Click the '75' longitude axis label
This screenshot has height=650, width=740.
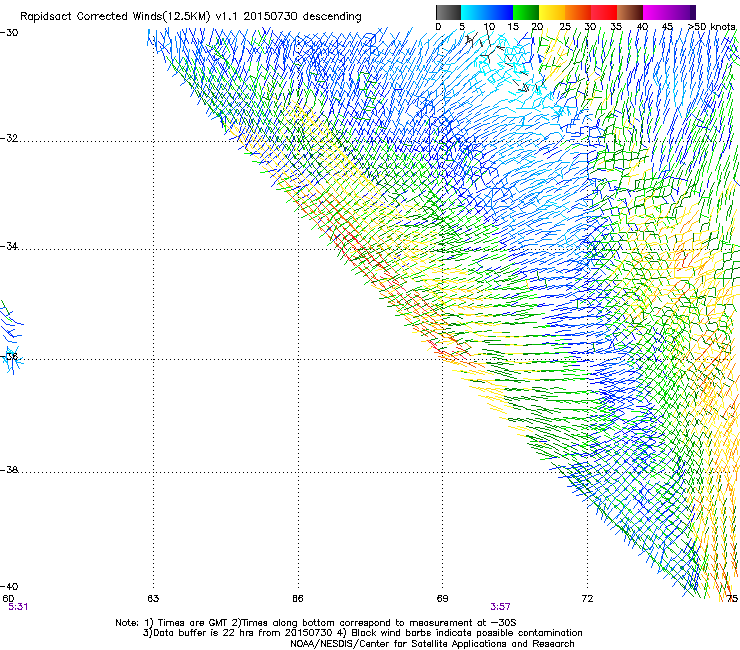pyautogui.click(x=732, y=599)
